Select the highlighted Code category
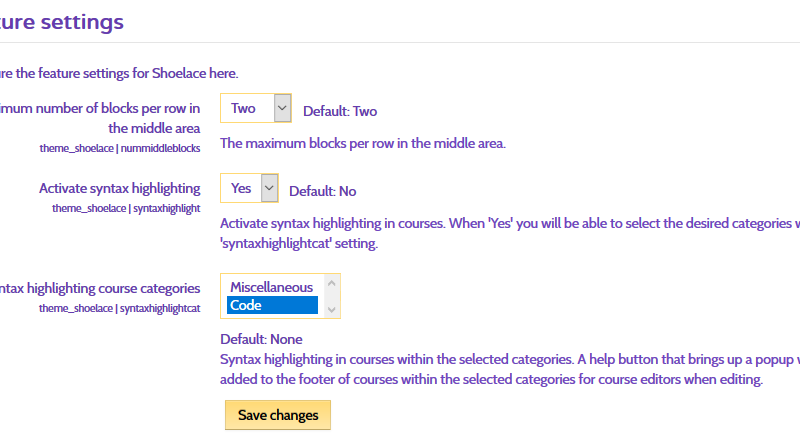Viewport: 800px width, 438px height. point(272,305)
